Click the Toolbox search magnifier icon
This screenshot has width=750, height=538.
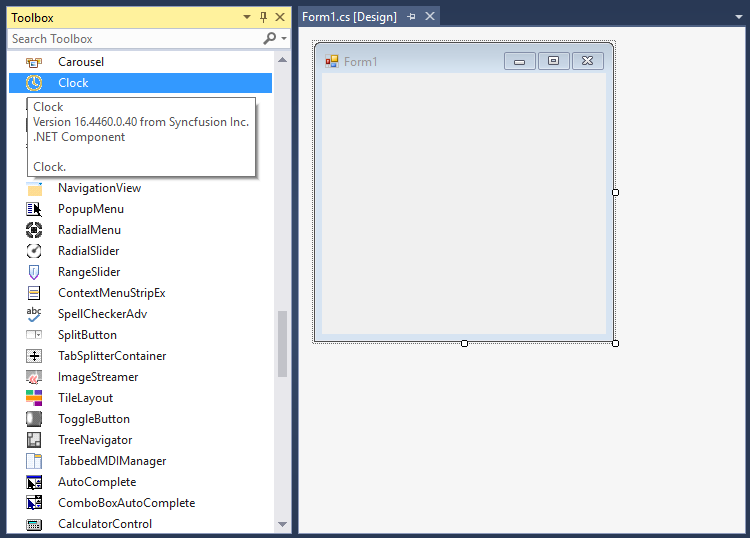click(x=270, y=38)
